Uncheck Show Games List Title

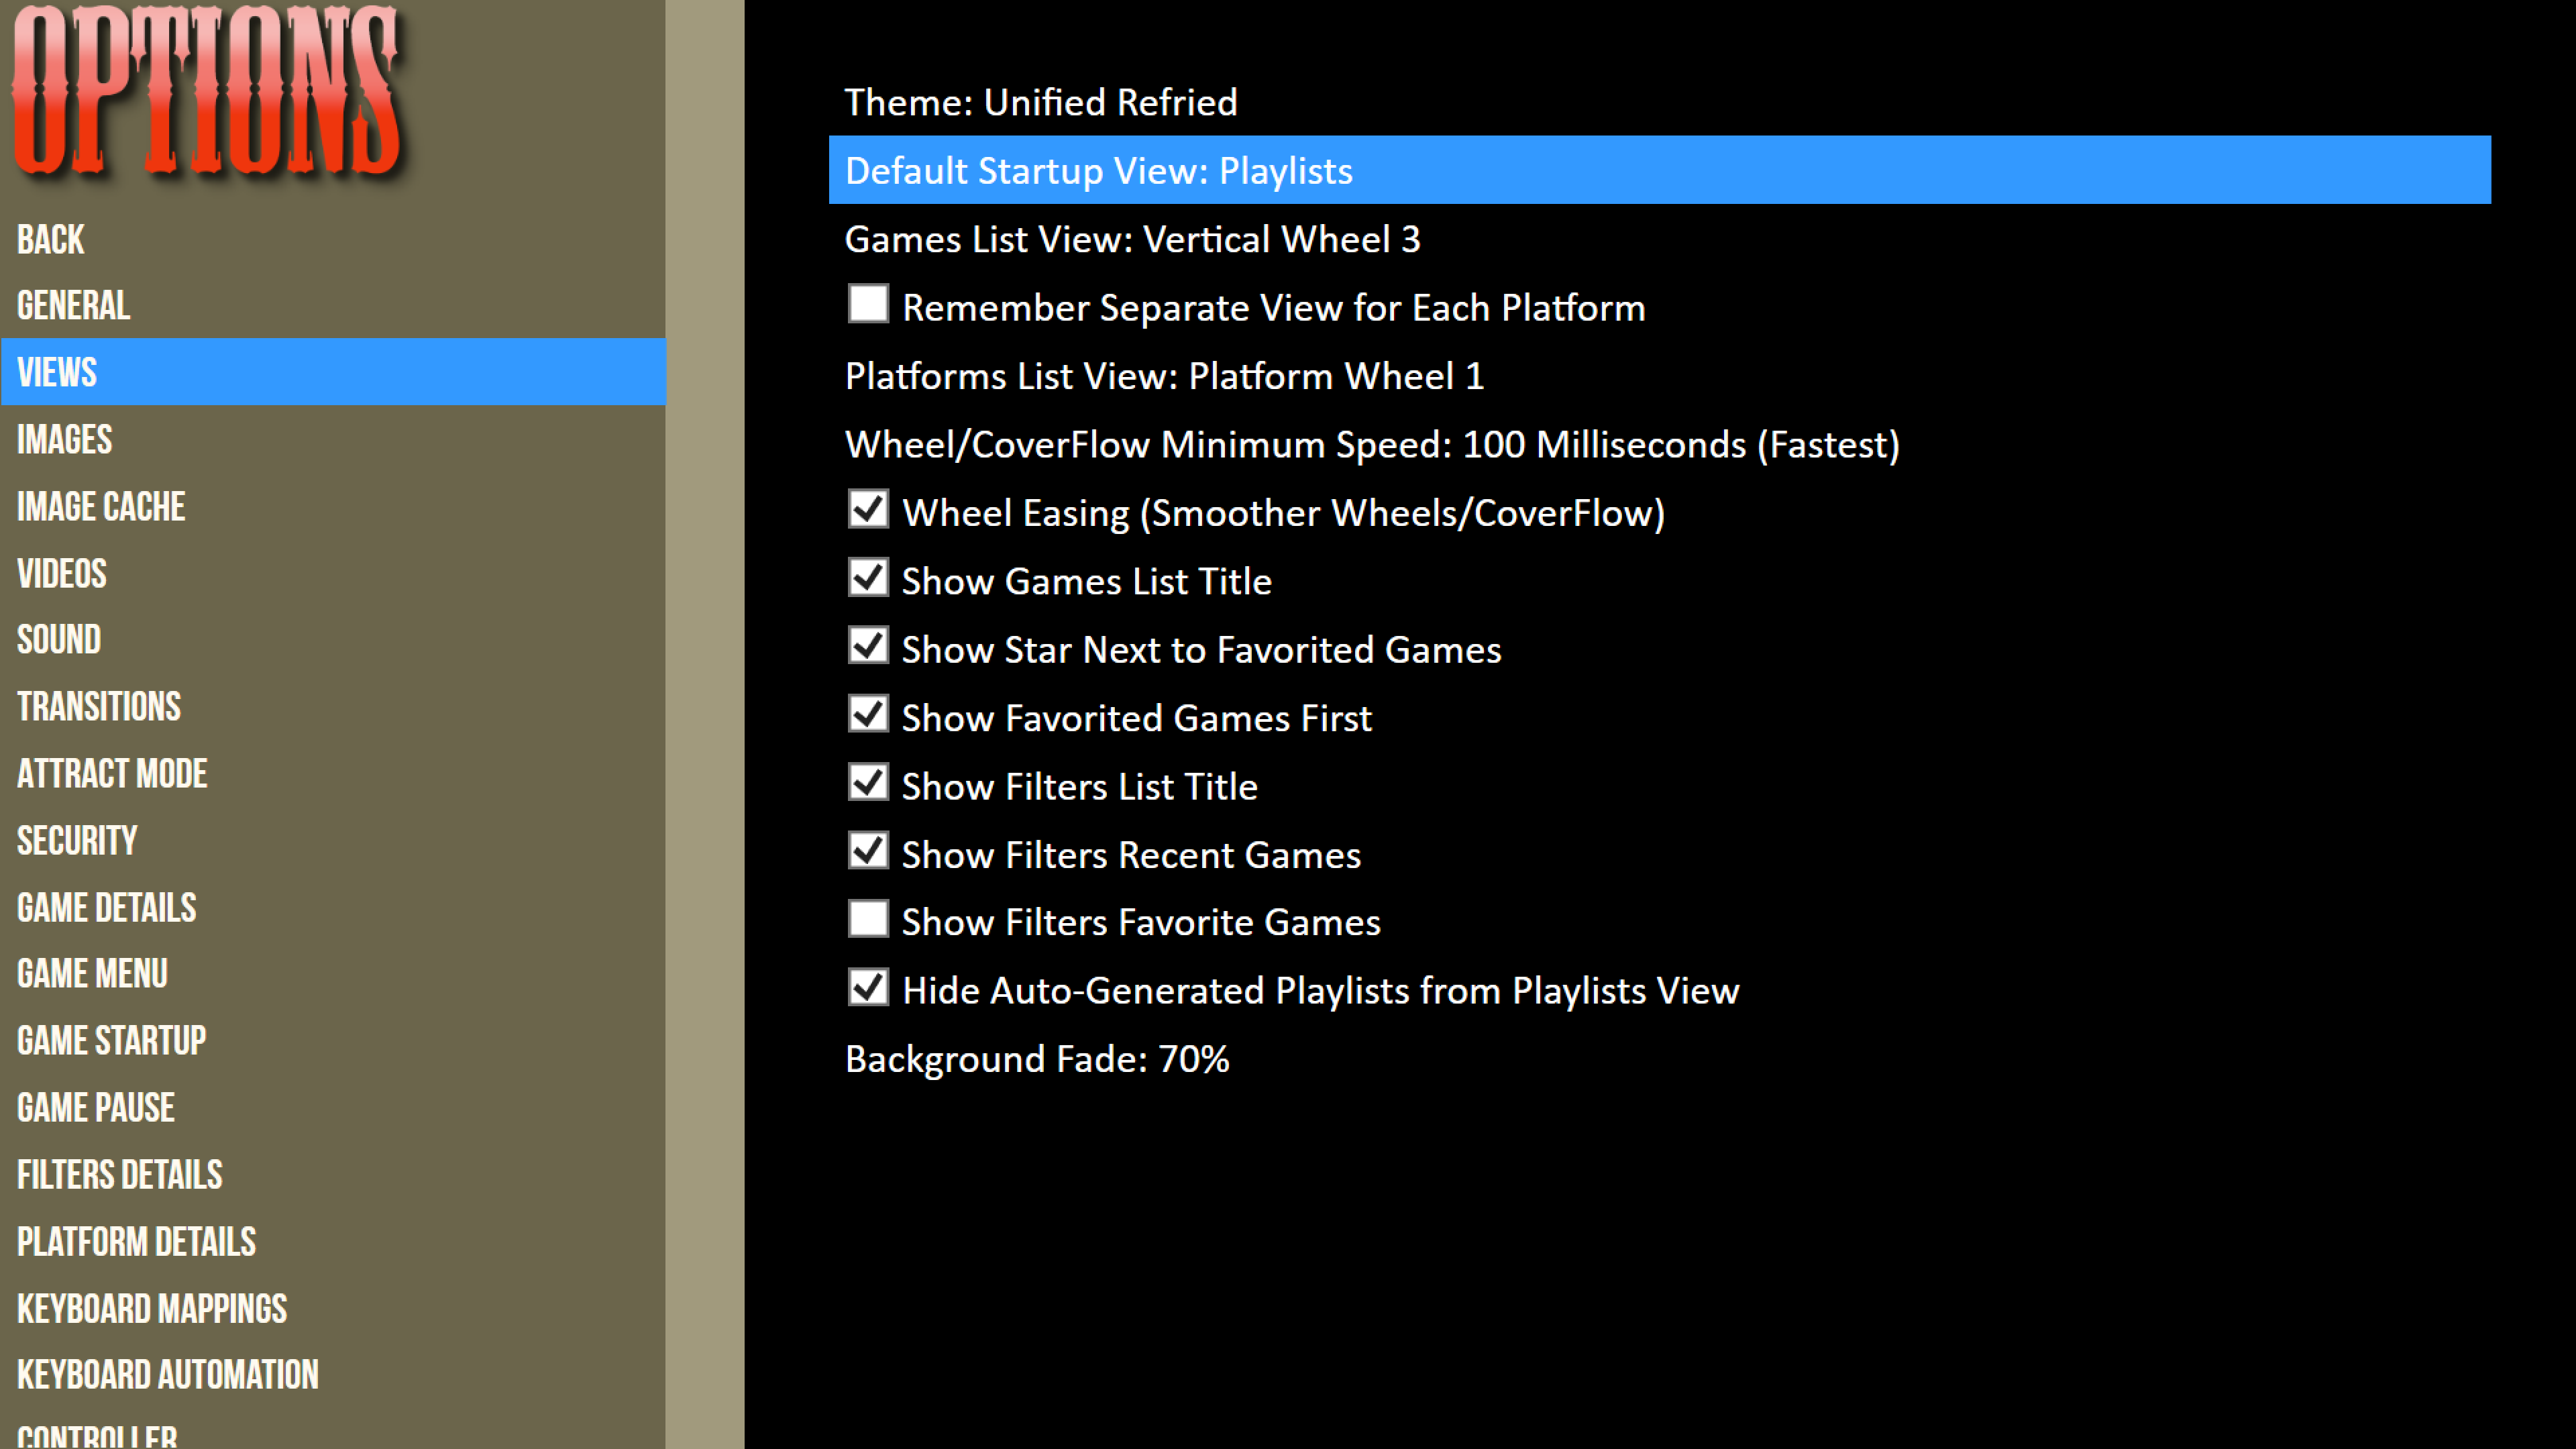pos(868,577)
